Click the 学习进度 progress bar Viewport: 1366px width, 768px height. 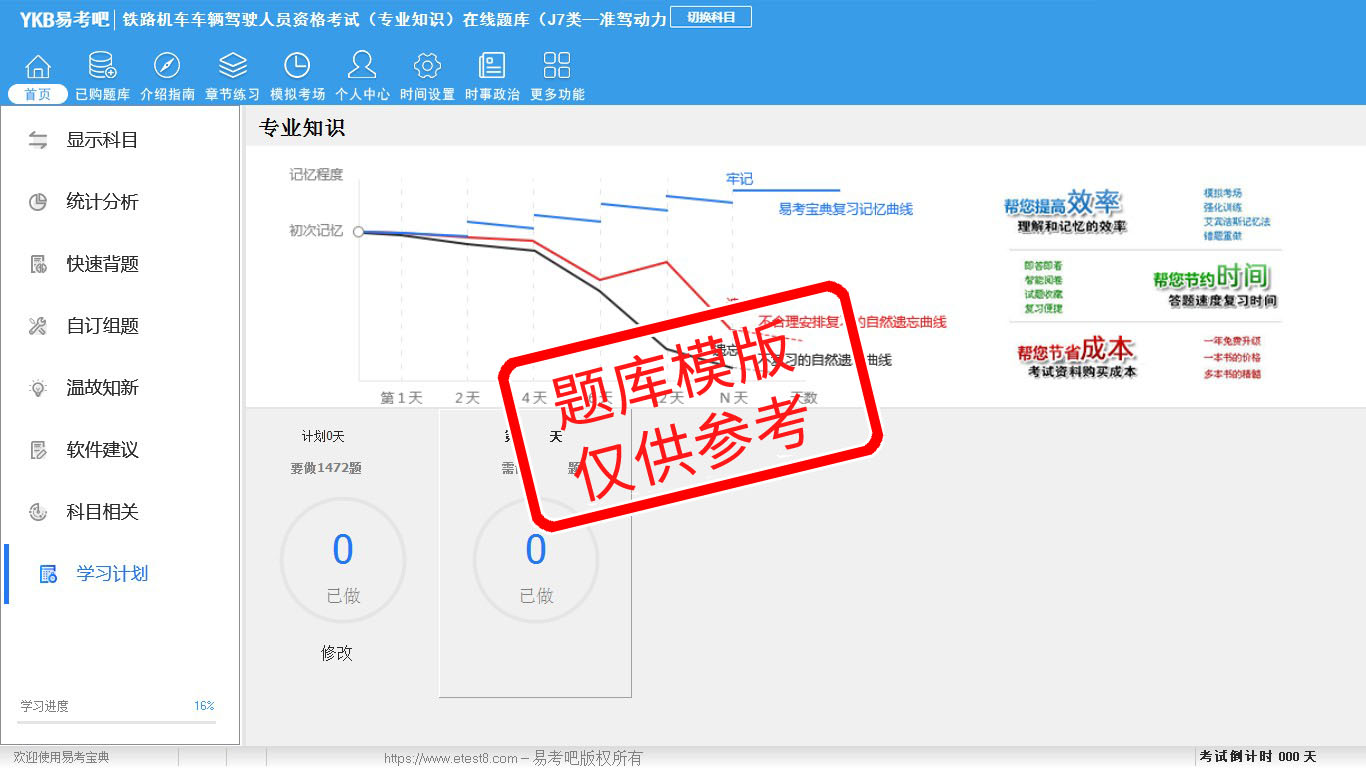(117, 721)
